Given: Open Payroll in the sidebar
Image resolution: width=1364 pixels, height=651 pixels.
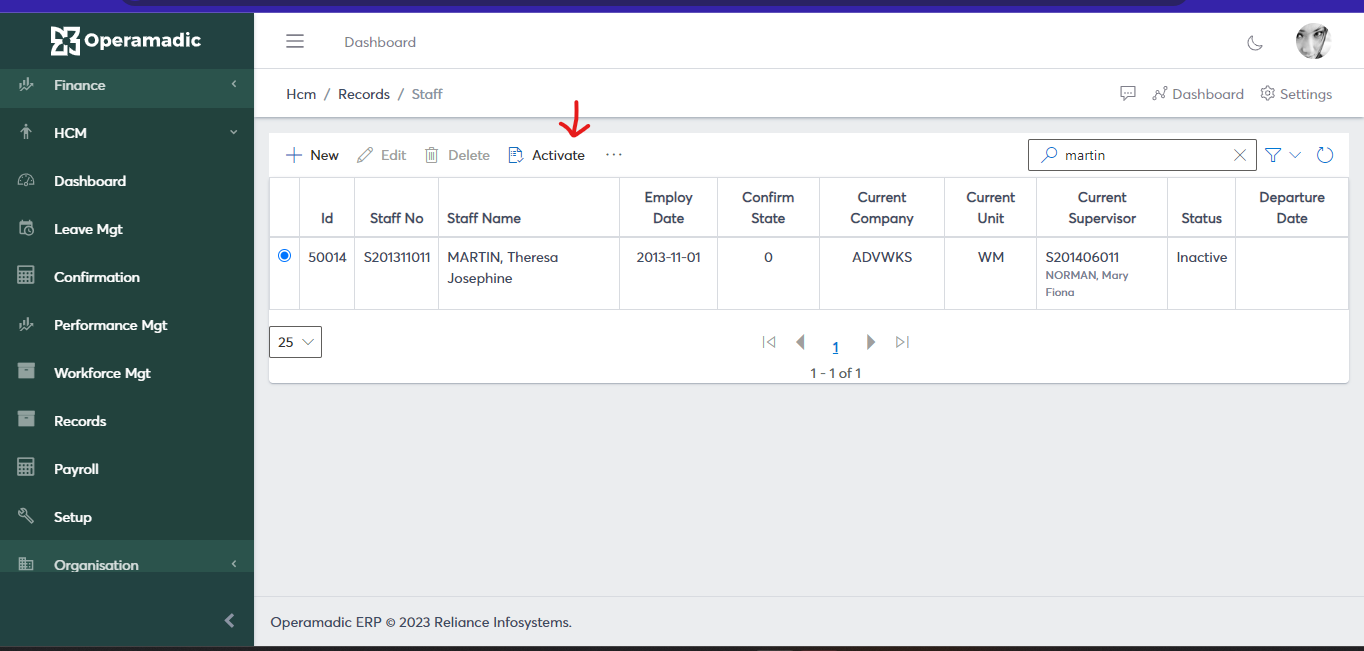Looking at the screenshot, I should point(127,469).
